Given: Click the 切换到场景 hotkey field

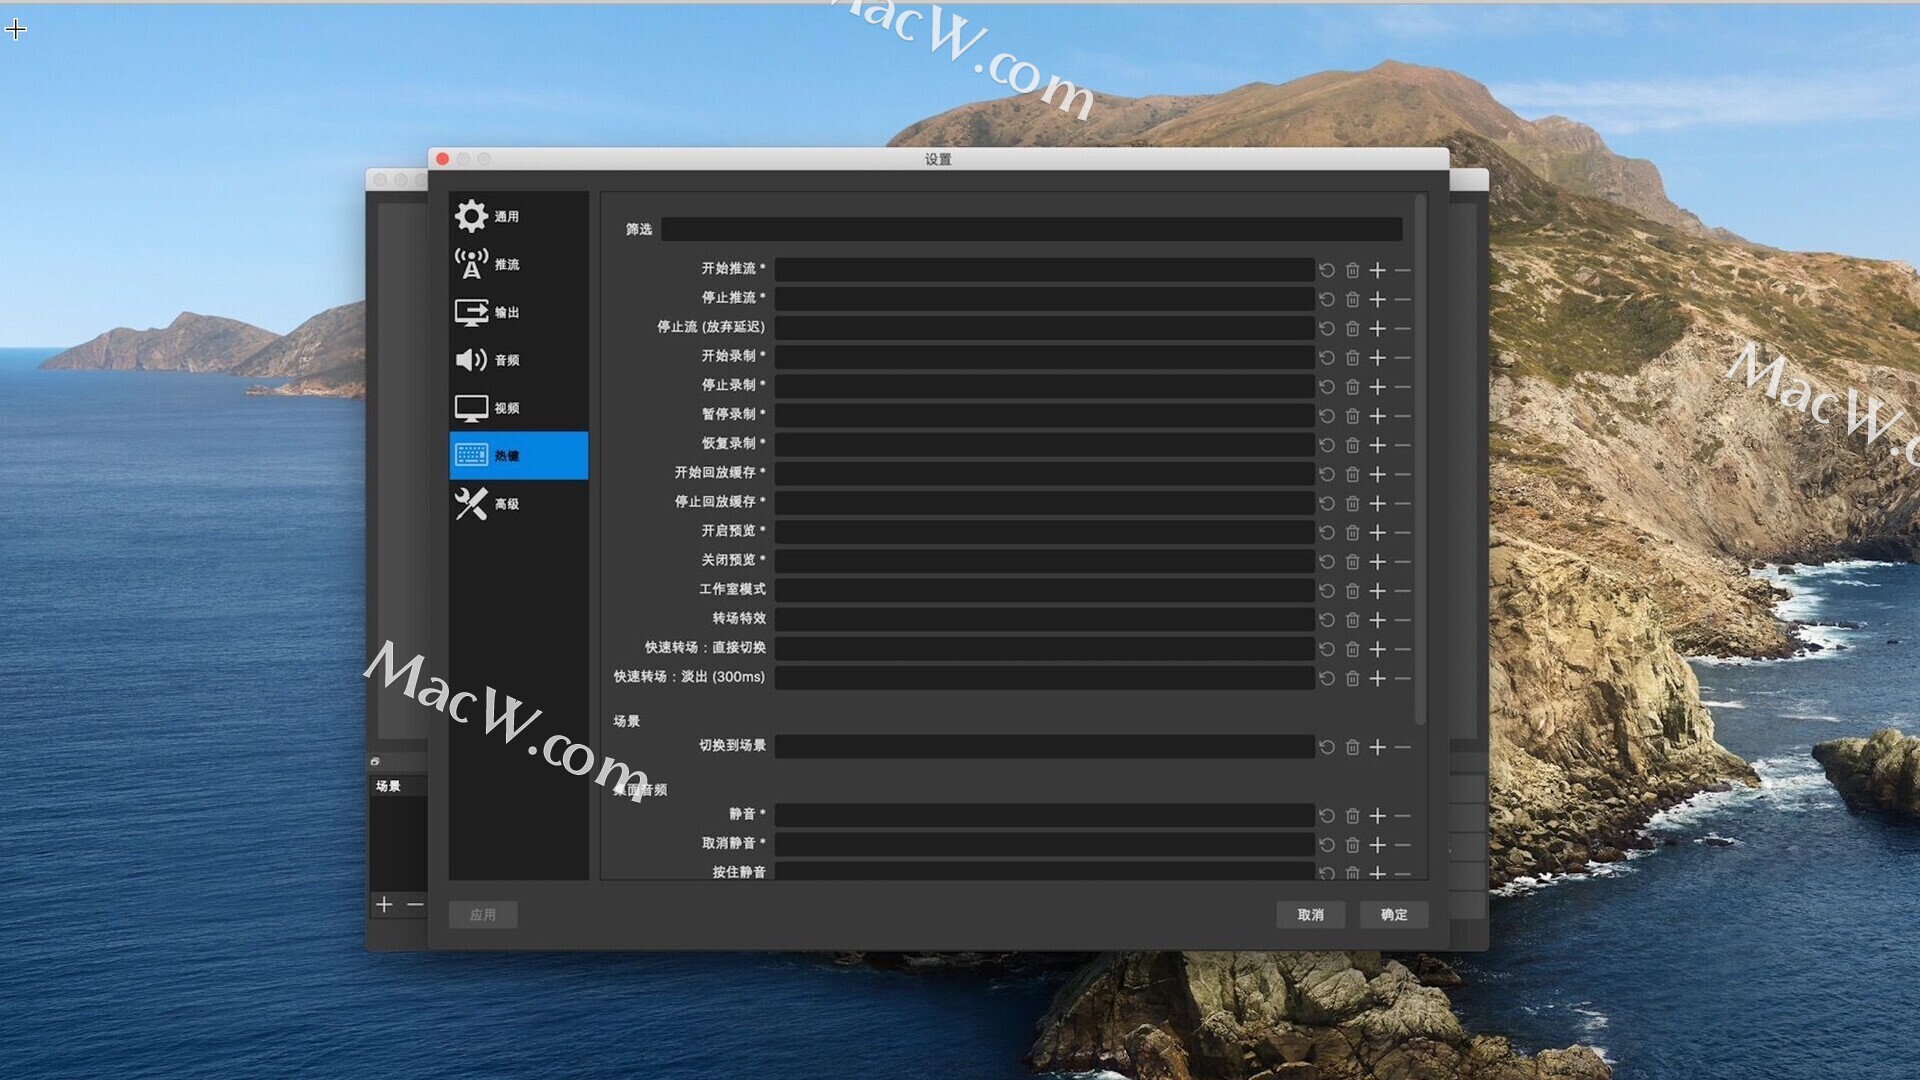Looking at the screenshot, I should [1044, 747].
